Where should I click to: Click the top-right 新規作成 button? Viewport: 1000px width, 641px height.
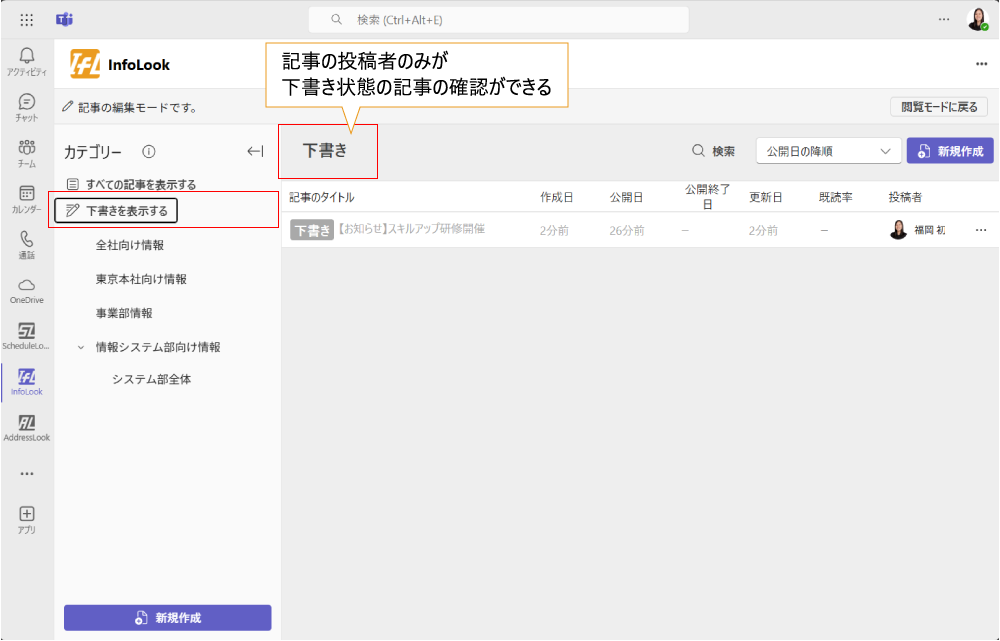tap(950, 151)
